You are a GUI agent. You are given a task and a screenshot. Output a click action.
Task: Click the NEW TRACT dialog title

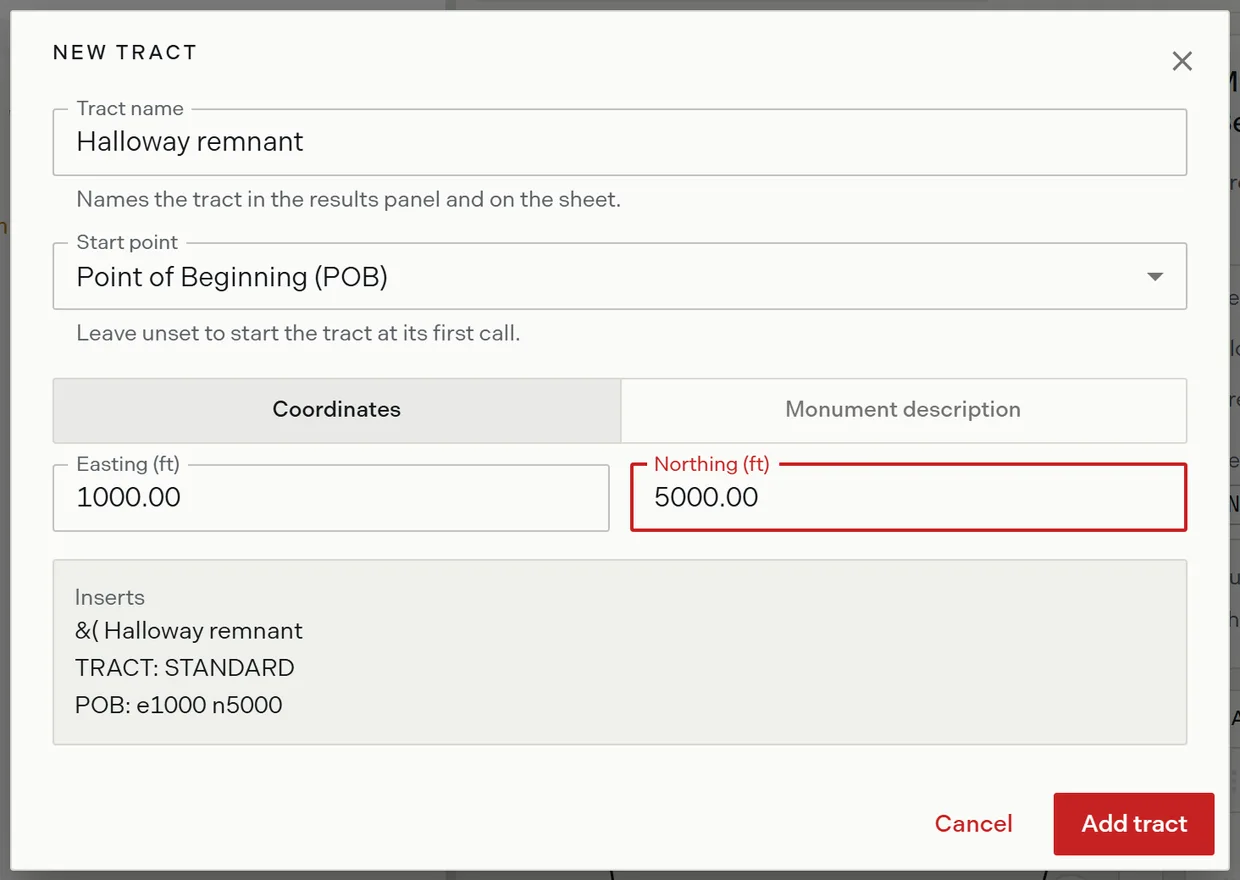point(125,53)
